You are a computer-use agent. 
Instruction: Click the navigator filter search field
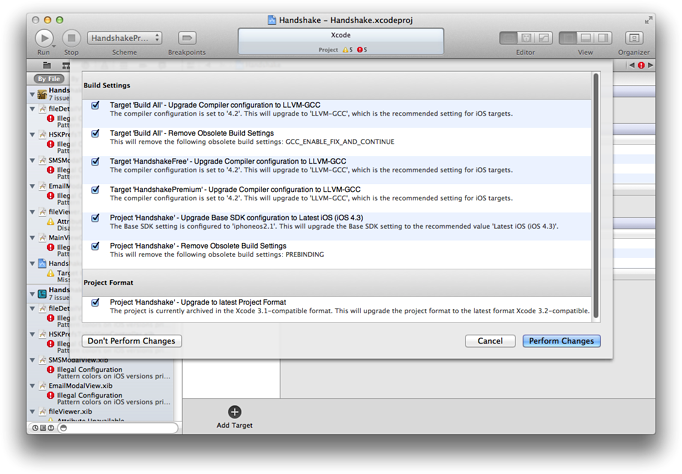[x=118, y=428]
